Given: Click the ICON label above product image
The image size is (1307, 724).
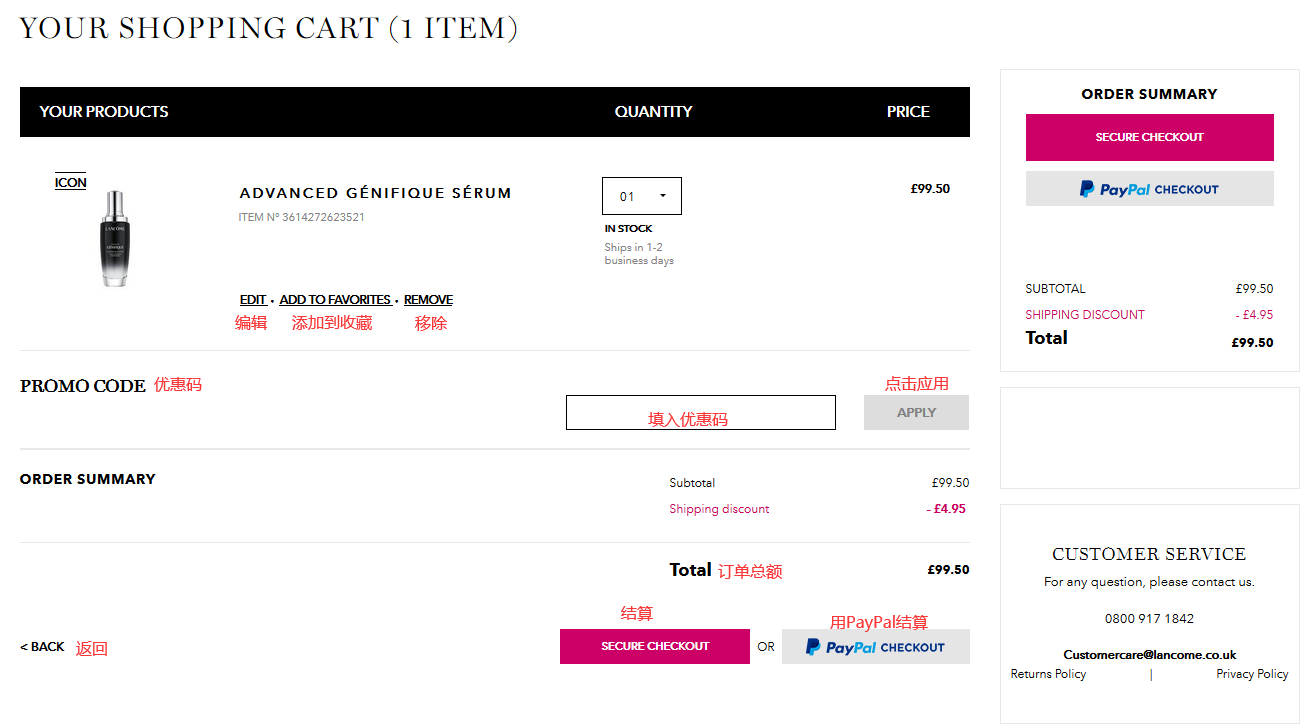Looking at the screenshot, I should pyautogui.click(x=70, y=182).
